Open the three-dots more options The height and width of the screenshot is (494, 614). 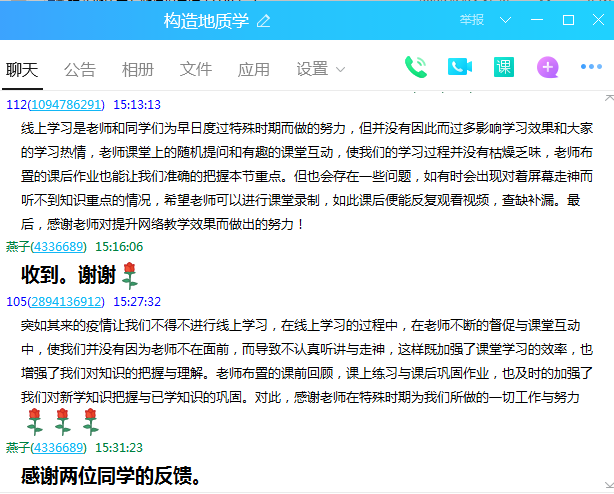point(591,67)
